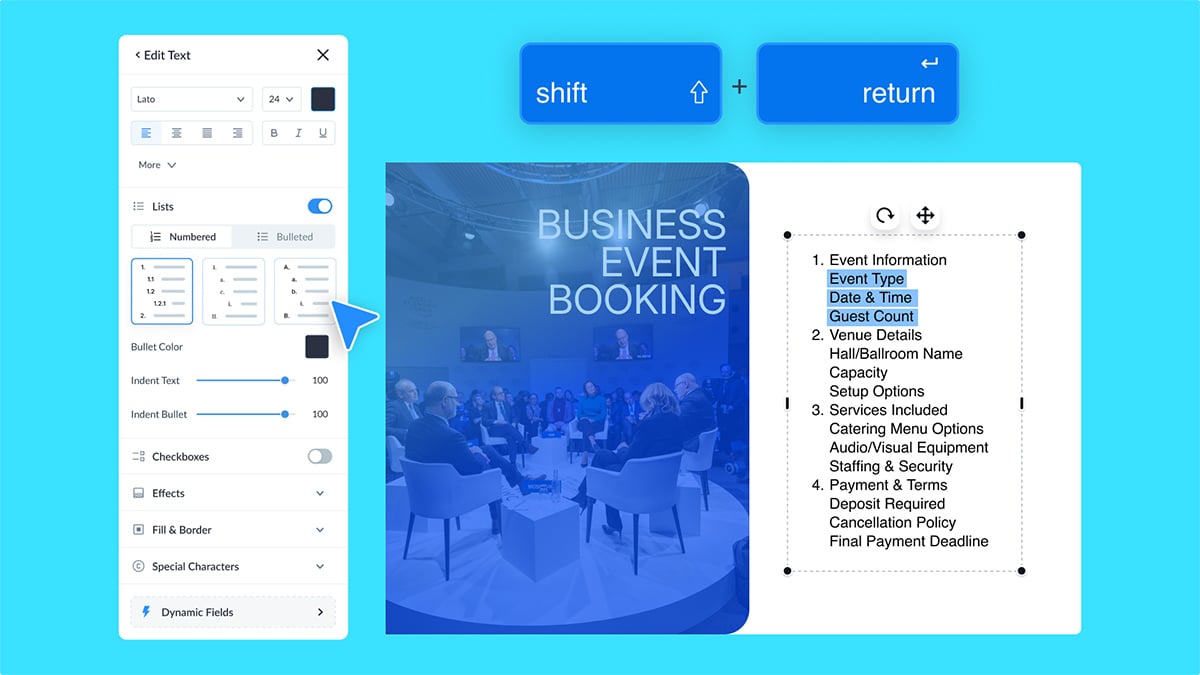Apply justify text alignment

pyautogui.click(x=207, y=133)
